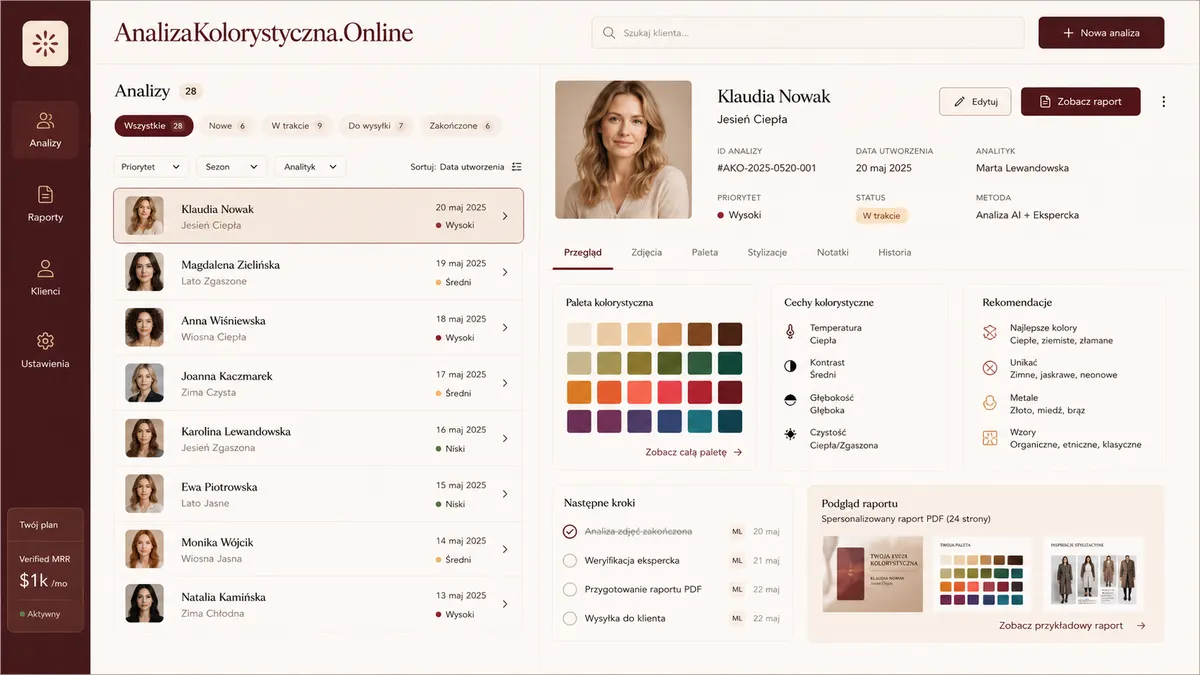Click the Głębokość icon
Viewport: 1200px width, 675px height.
click(x=790, y=400)
